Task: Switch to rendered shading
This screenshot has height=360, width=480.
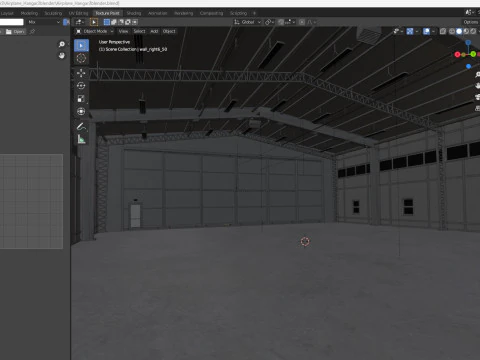Action: coord(473,31)
